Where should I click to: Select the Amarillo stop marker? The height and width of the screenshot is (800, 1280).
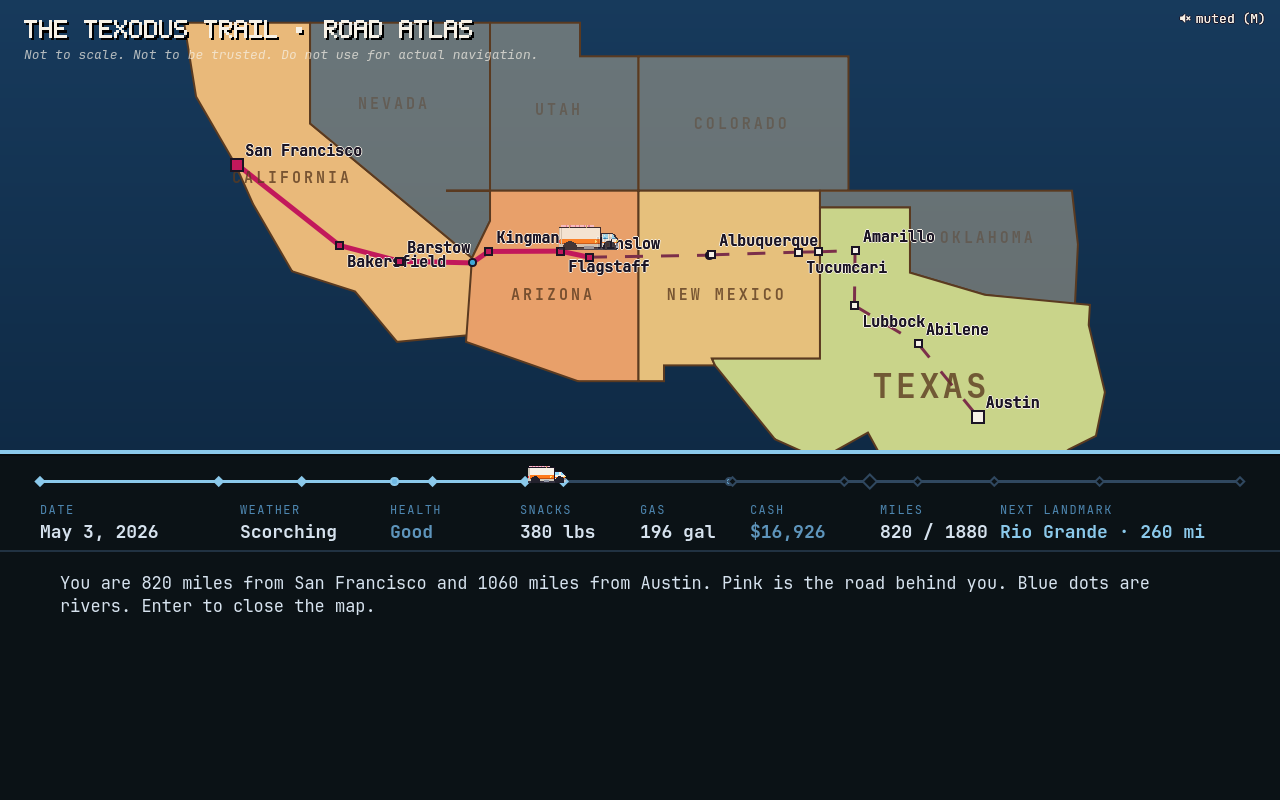pyautogui.click(x=856, y=251)
